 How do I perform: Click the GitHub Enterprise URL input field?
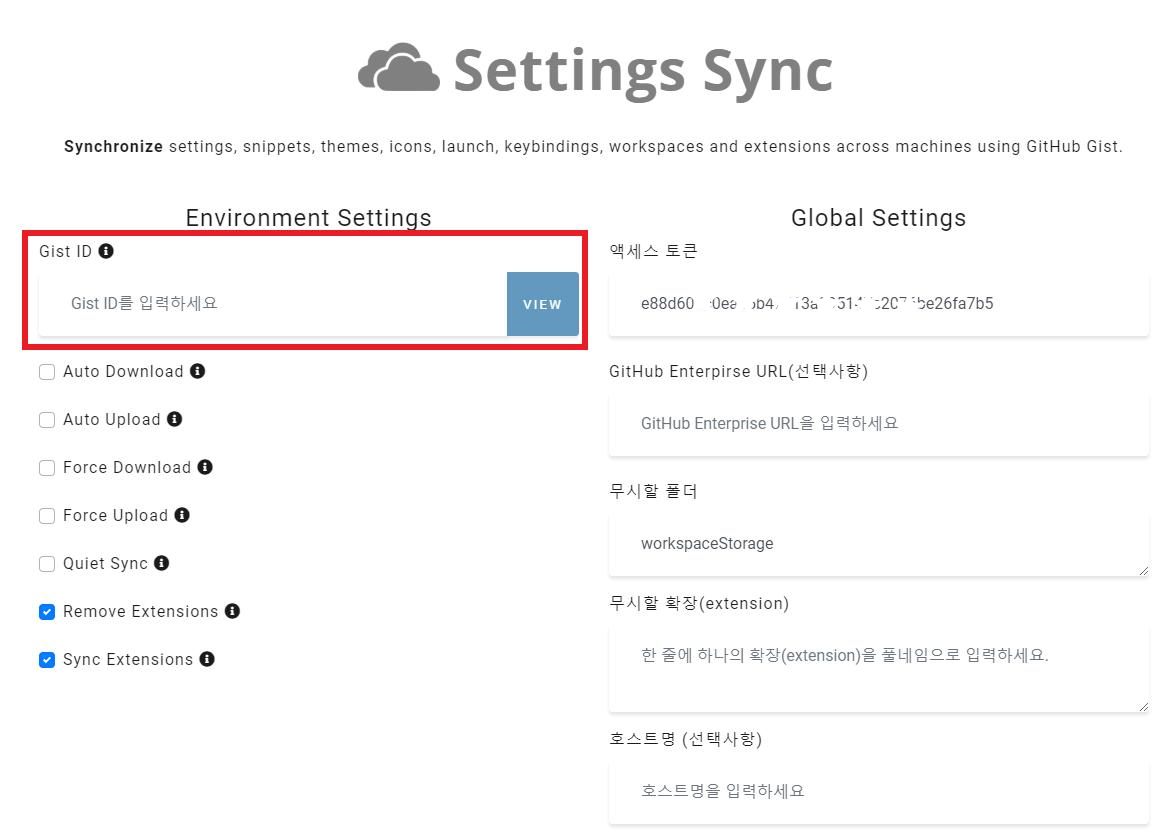(878, 424)
